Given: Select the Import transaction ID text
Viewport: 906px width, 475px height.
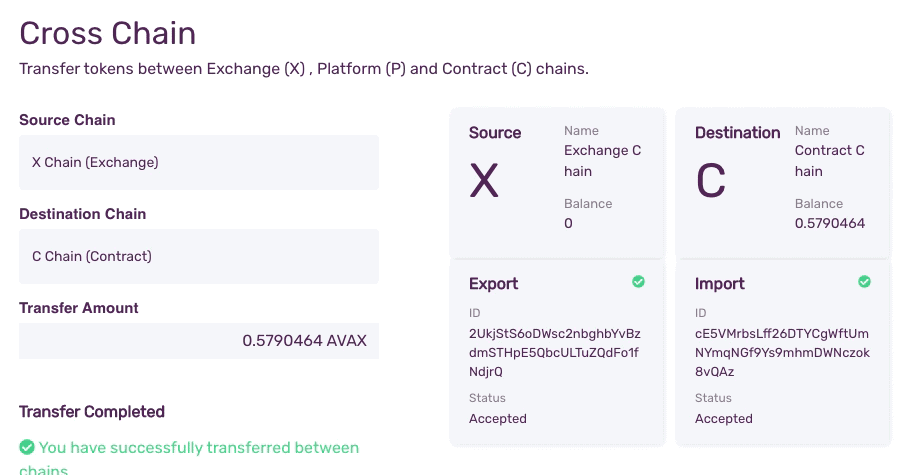Looking at the screenshot, I should 782,352.
